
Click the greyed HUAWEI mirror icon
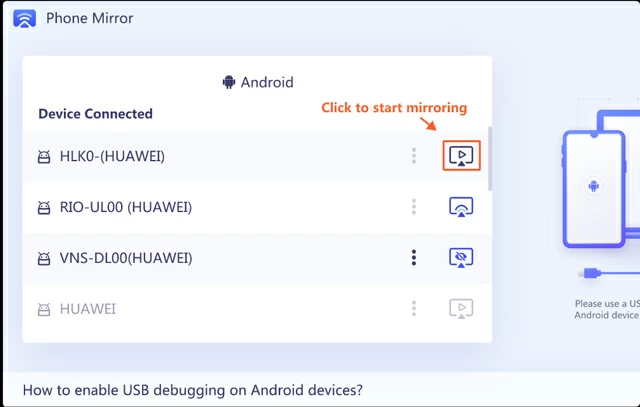coord(461,309)
